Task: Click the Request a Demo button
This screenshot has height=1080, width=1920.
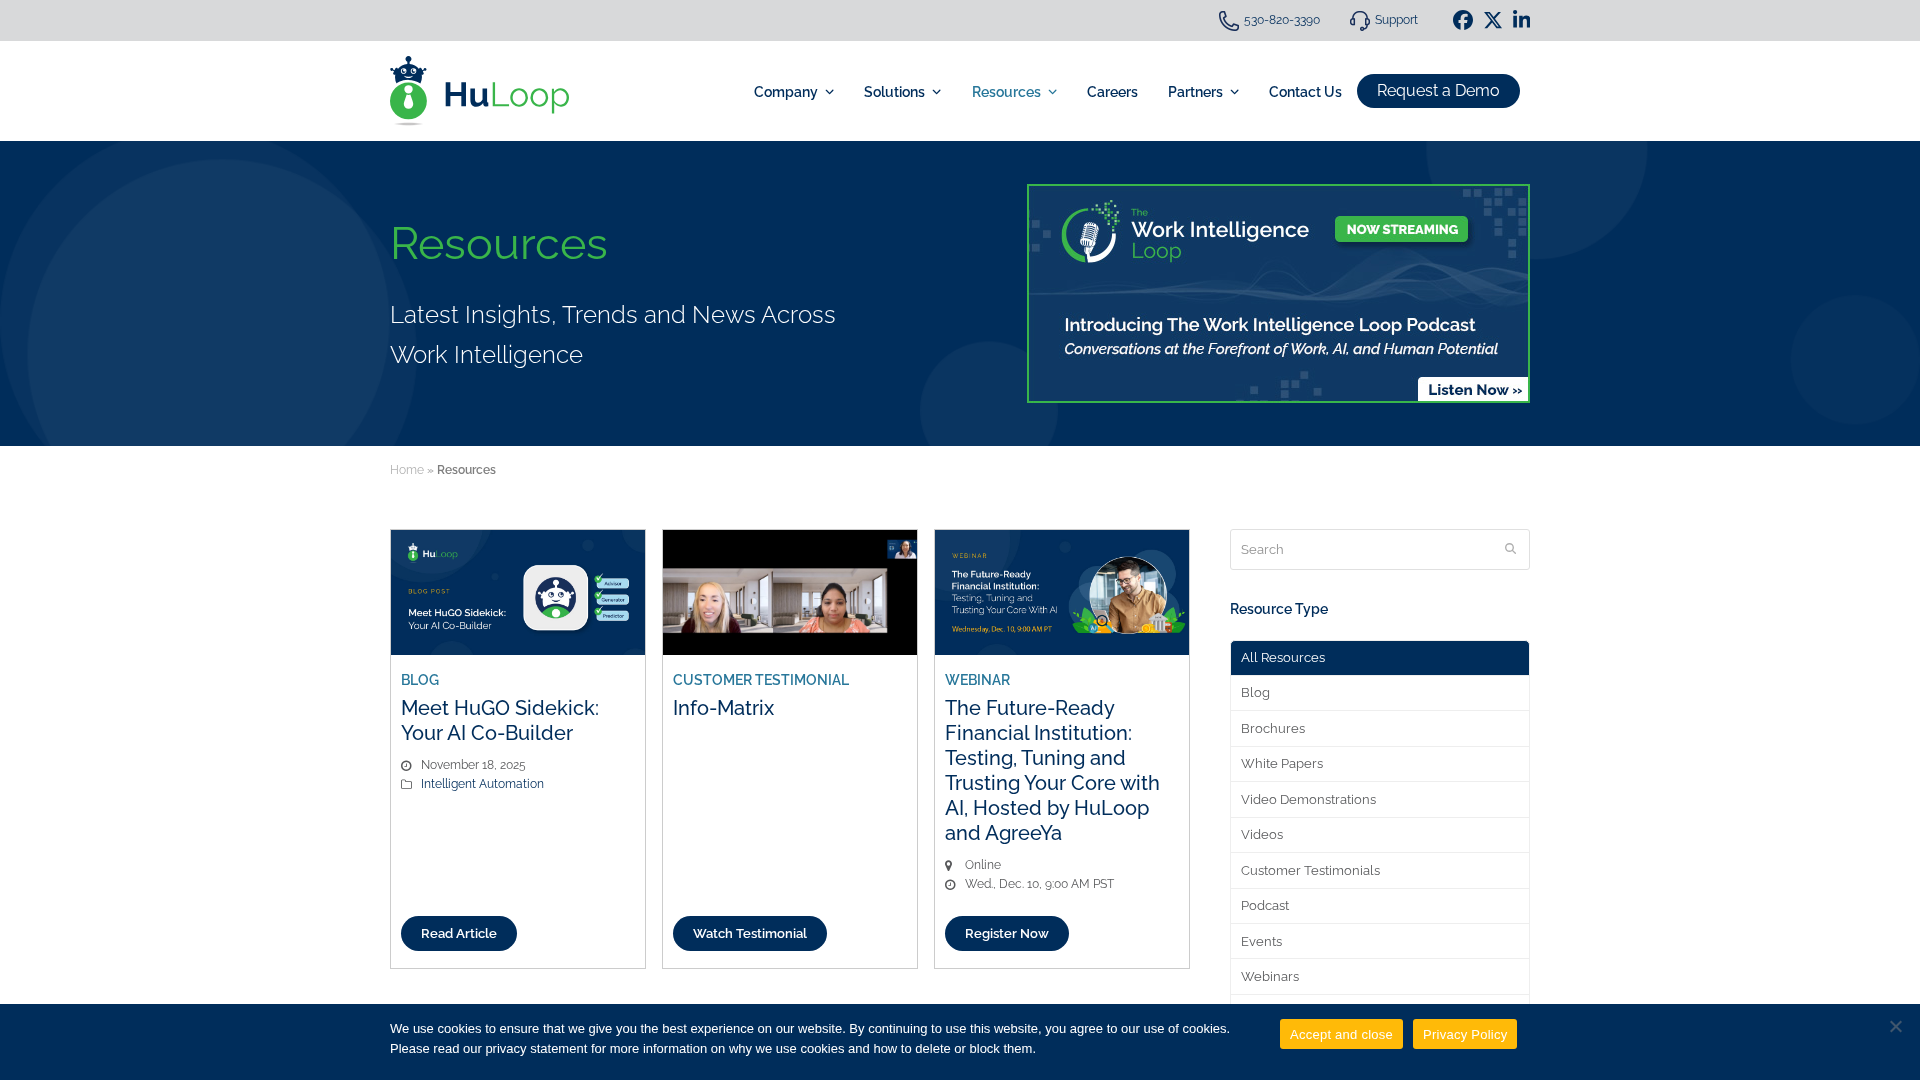Action: pos(1437,91)
